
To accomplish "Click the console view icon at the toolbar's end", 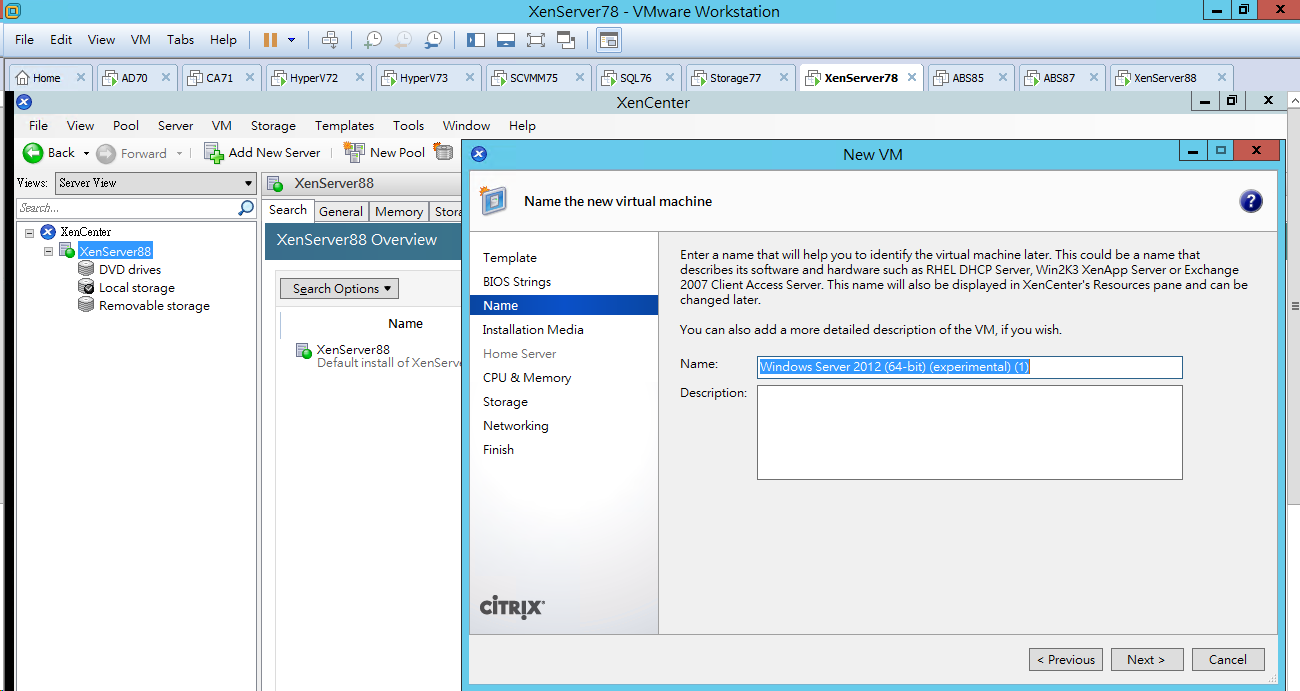I will tap(608, 40).
